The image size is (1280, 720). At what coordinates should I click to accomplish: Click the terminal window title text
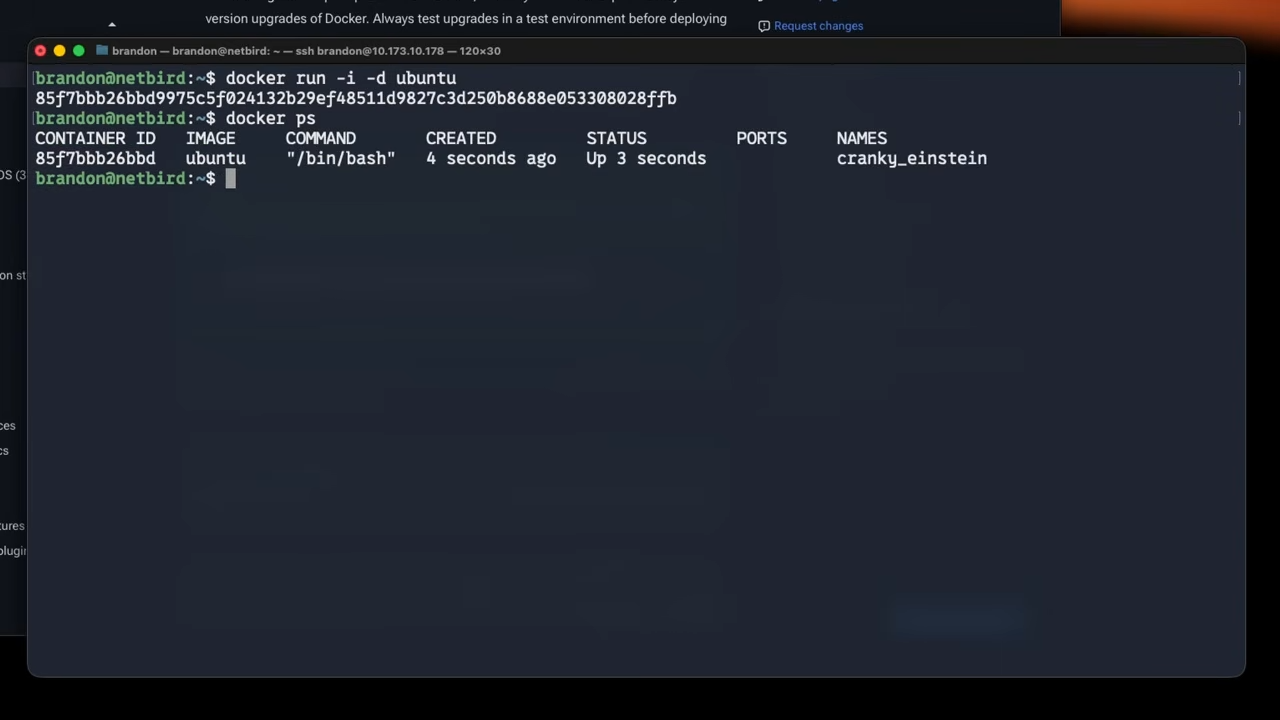(306, 51)
